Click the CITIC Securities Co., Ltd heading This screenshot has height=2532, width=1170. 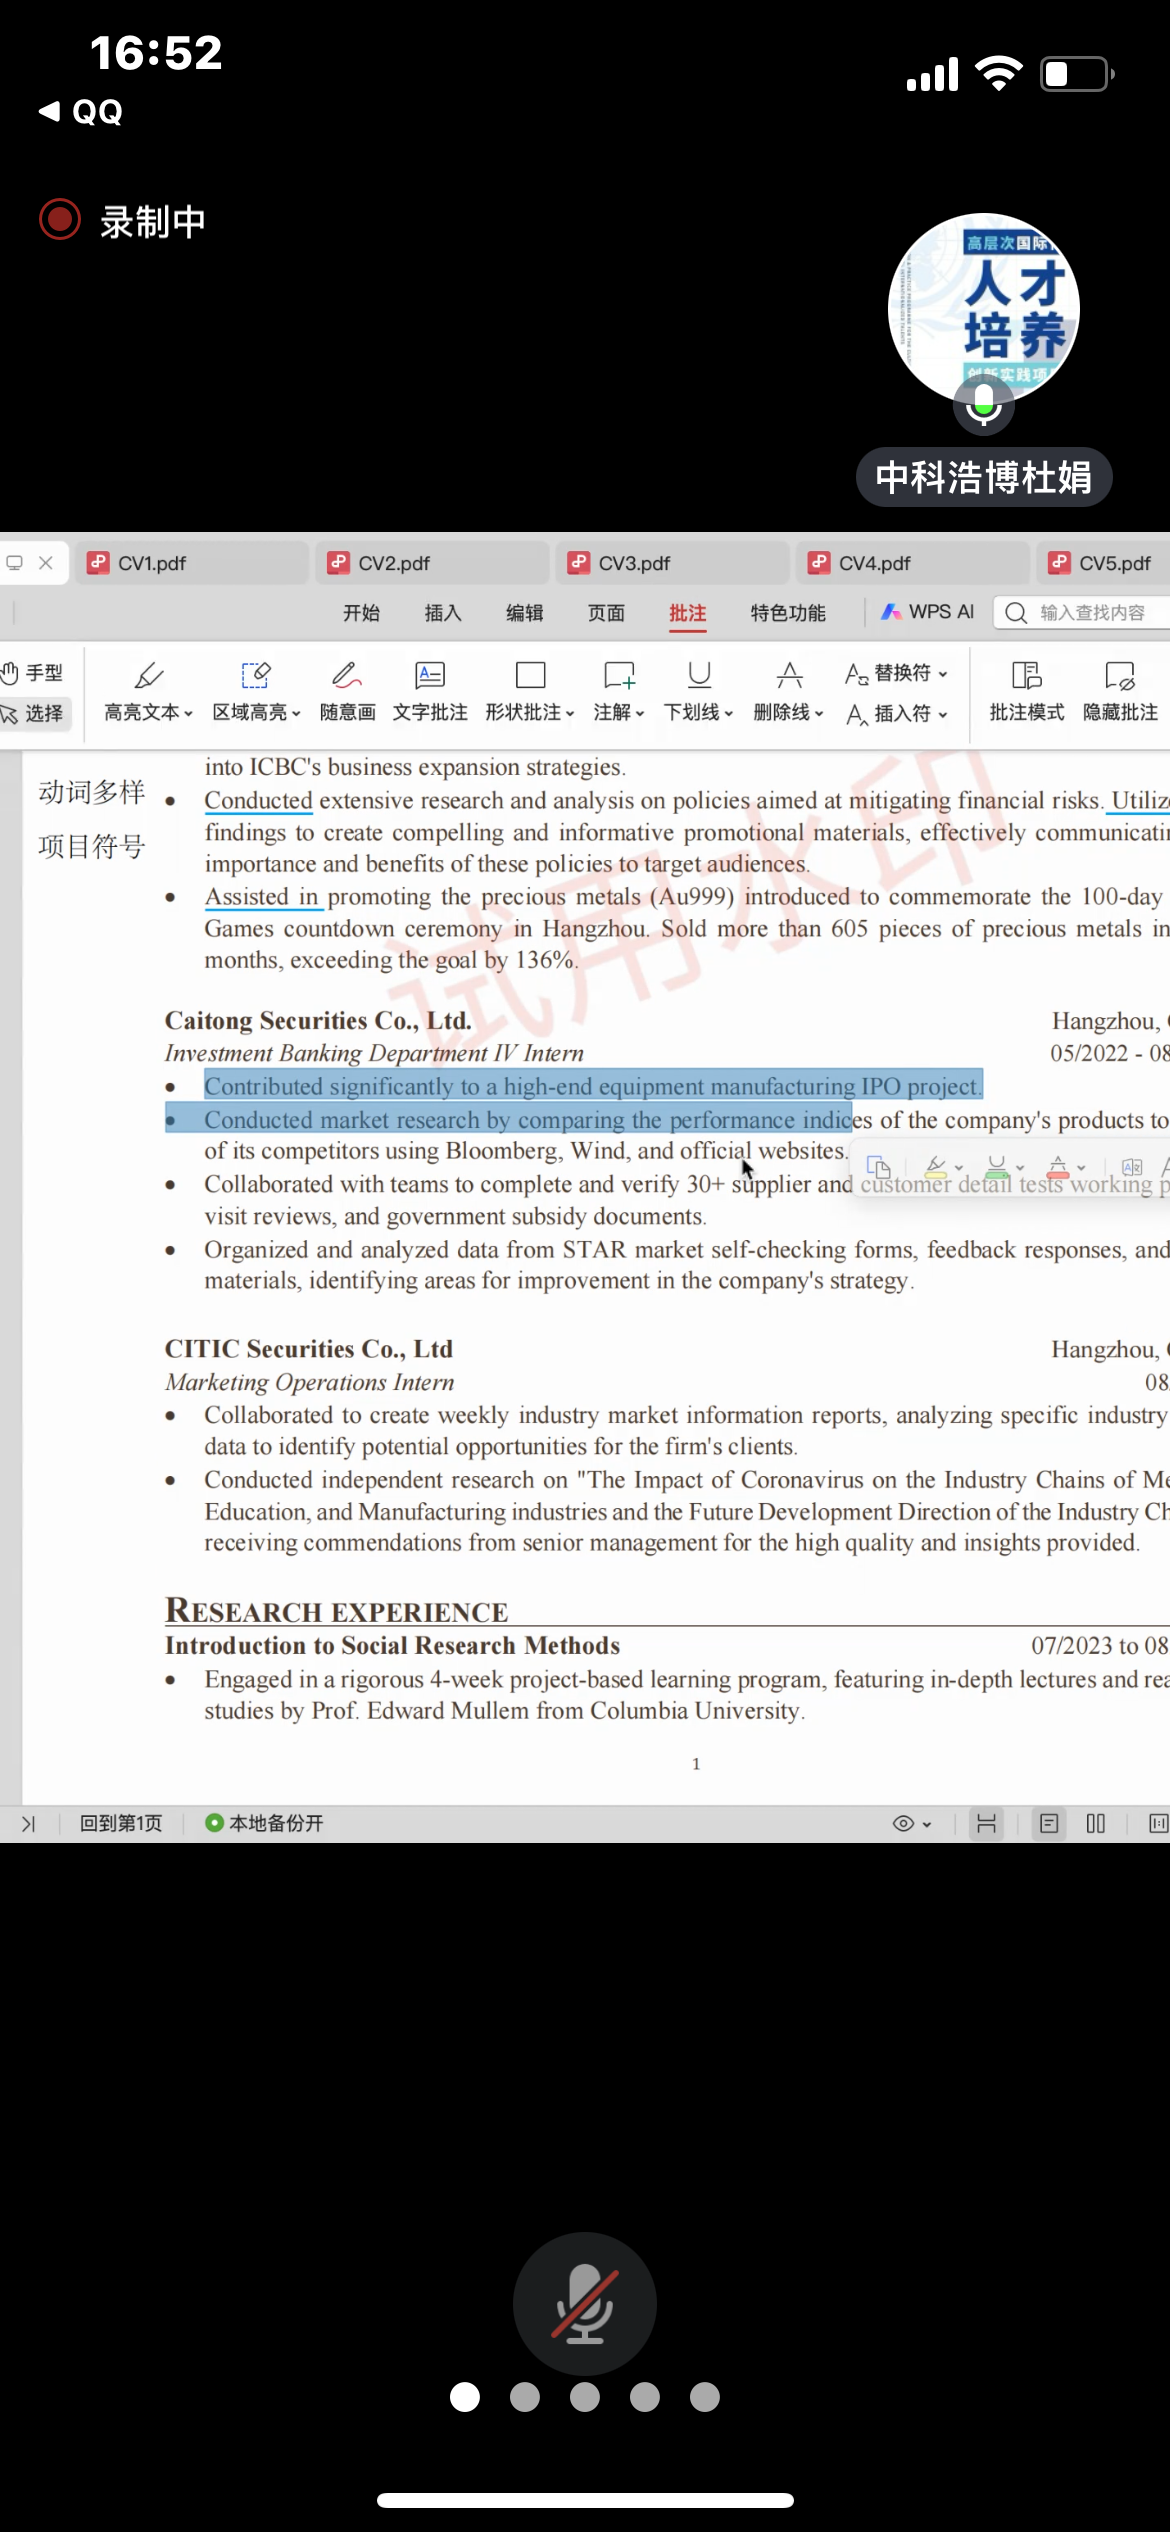[x=309, y=1349]
